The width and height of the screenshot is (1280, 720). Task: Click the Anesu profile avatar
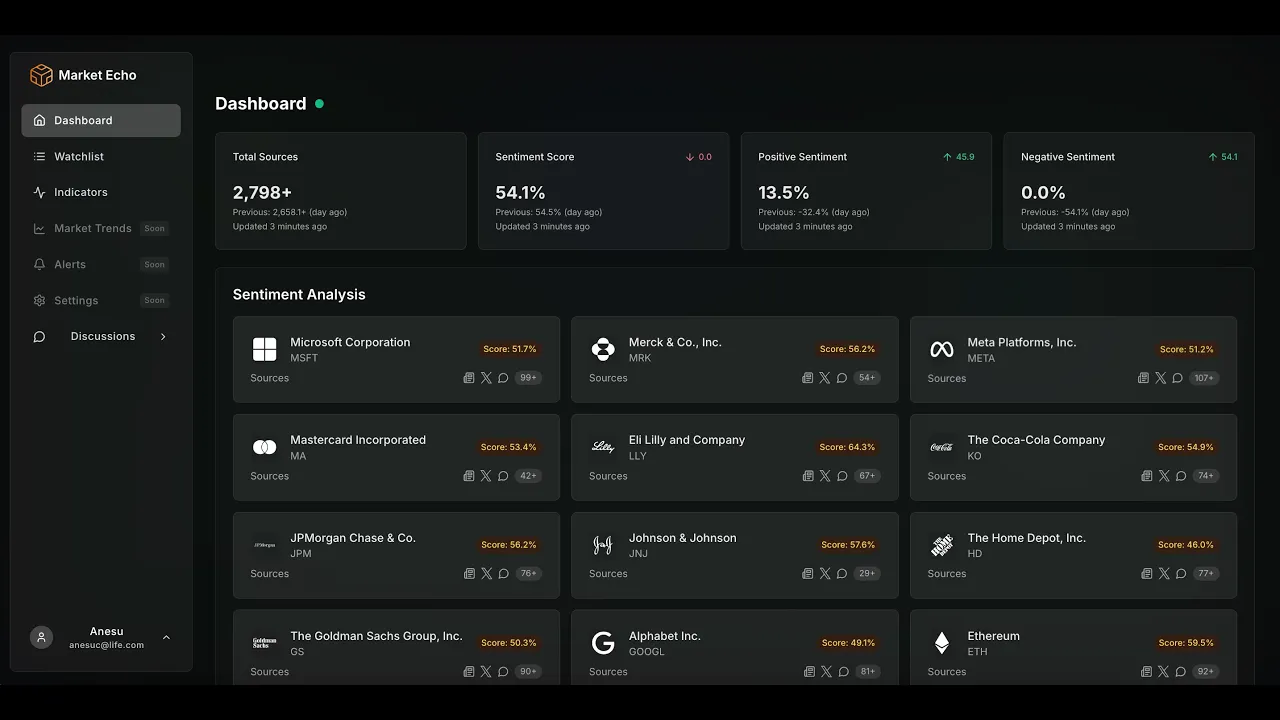(41, 637)
